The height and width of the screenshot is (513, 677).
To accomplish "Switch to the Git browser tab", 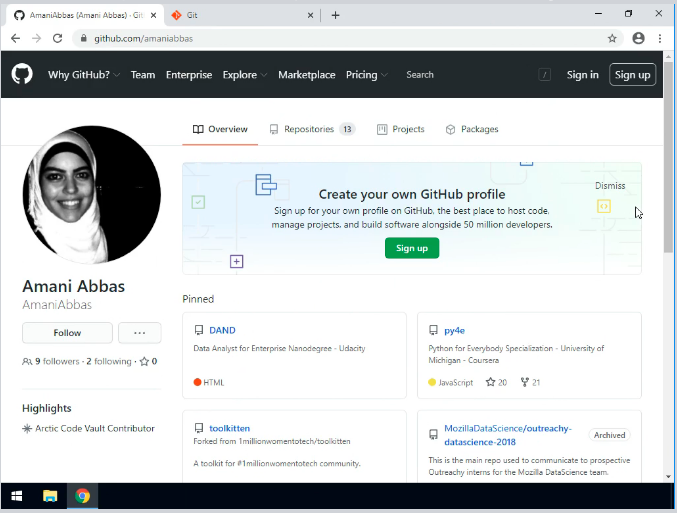I will pyautogui.click(x=242, y=15).
